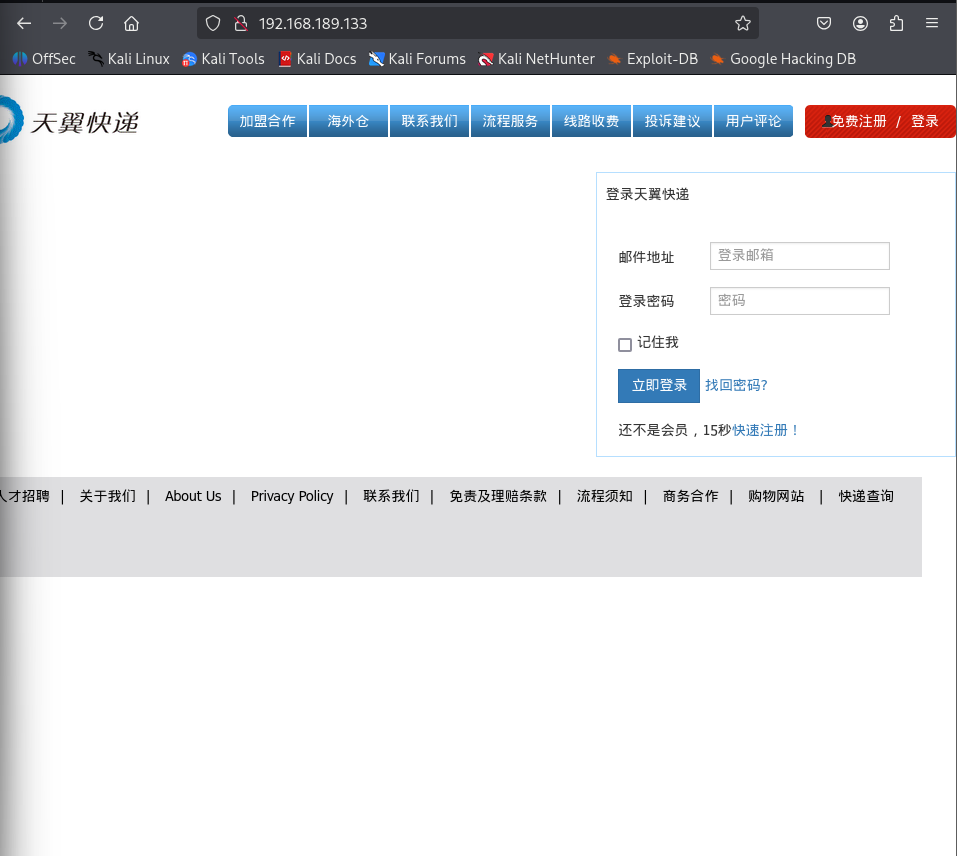Open the extensions puzzle icon
The image size is (957, 856).
click(896, 23)
